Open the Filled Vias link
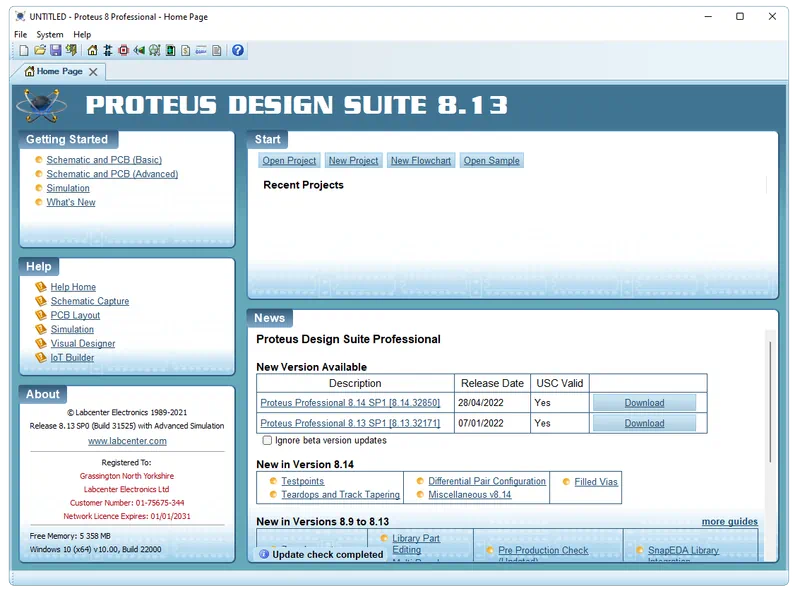The height and width of the screenshot is (591, 800). click(x=596, y=482)
